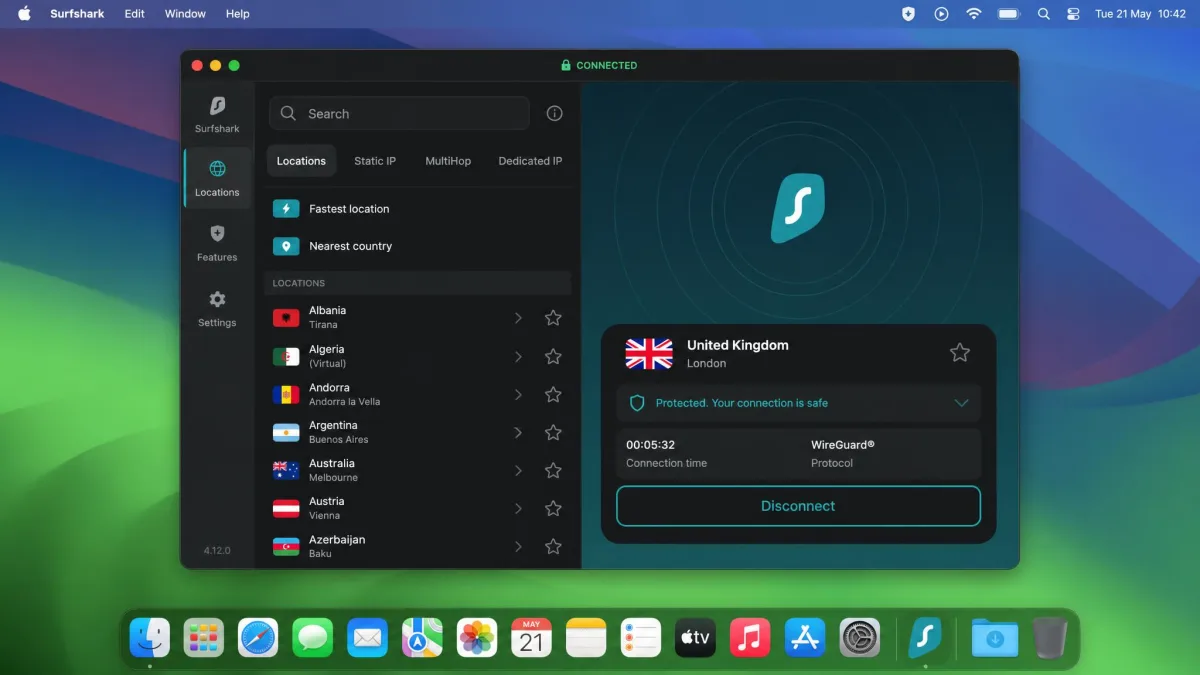Open the Settings gear in sidebar
The image size is (1200, 675).
click(217, 299)
